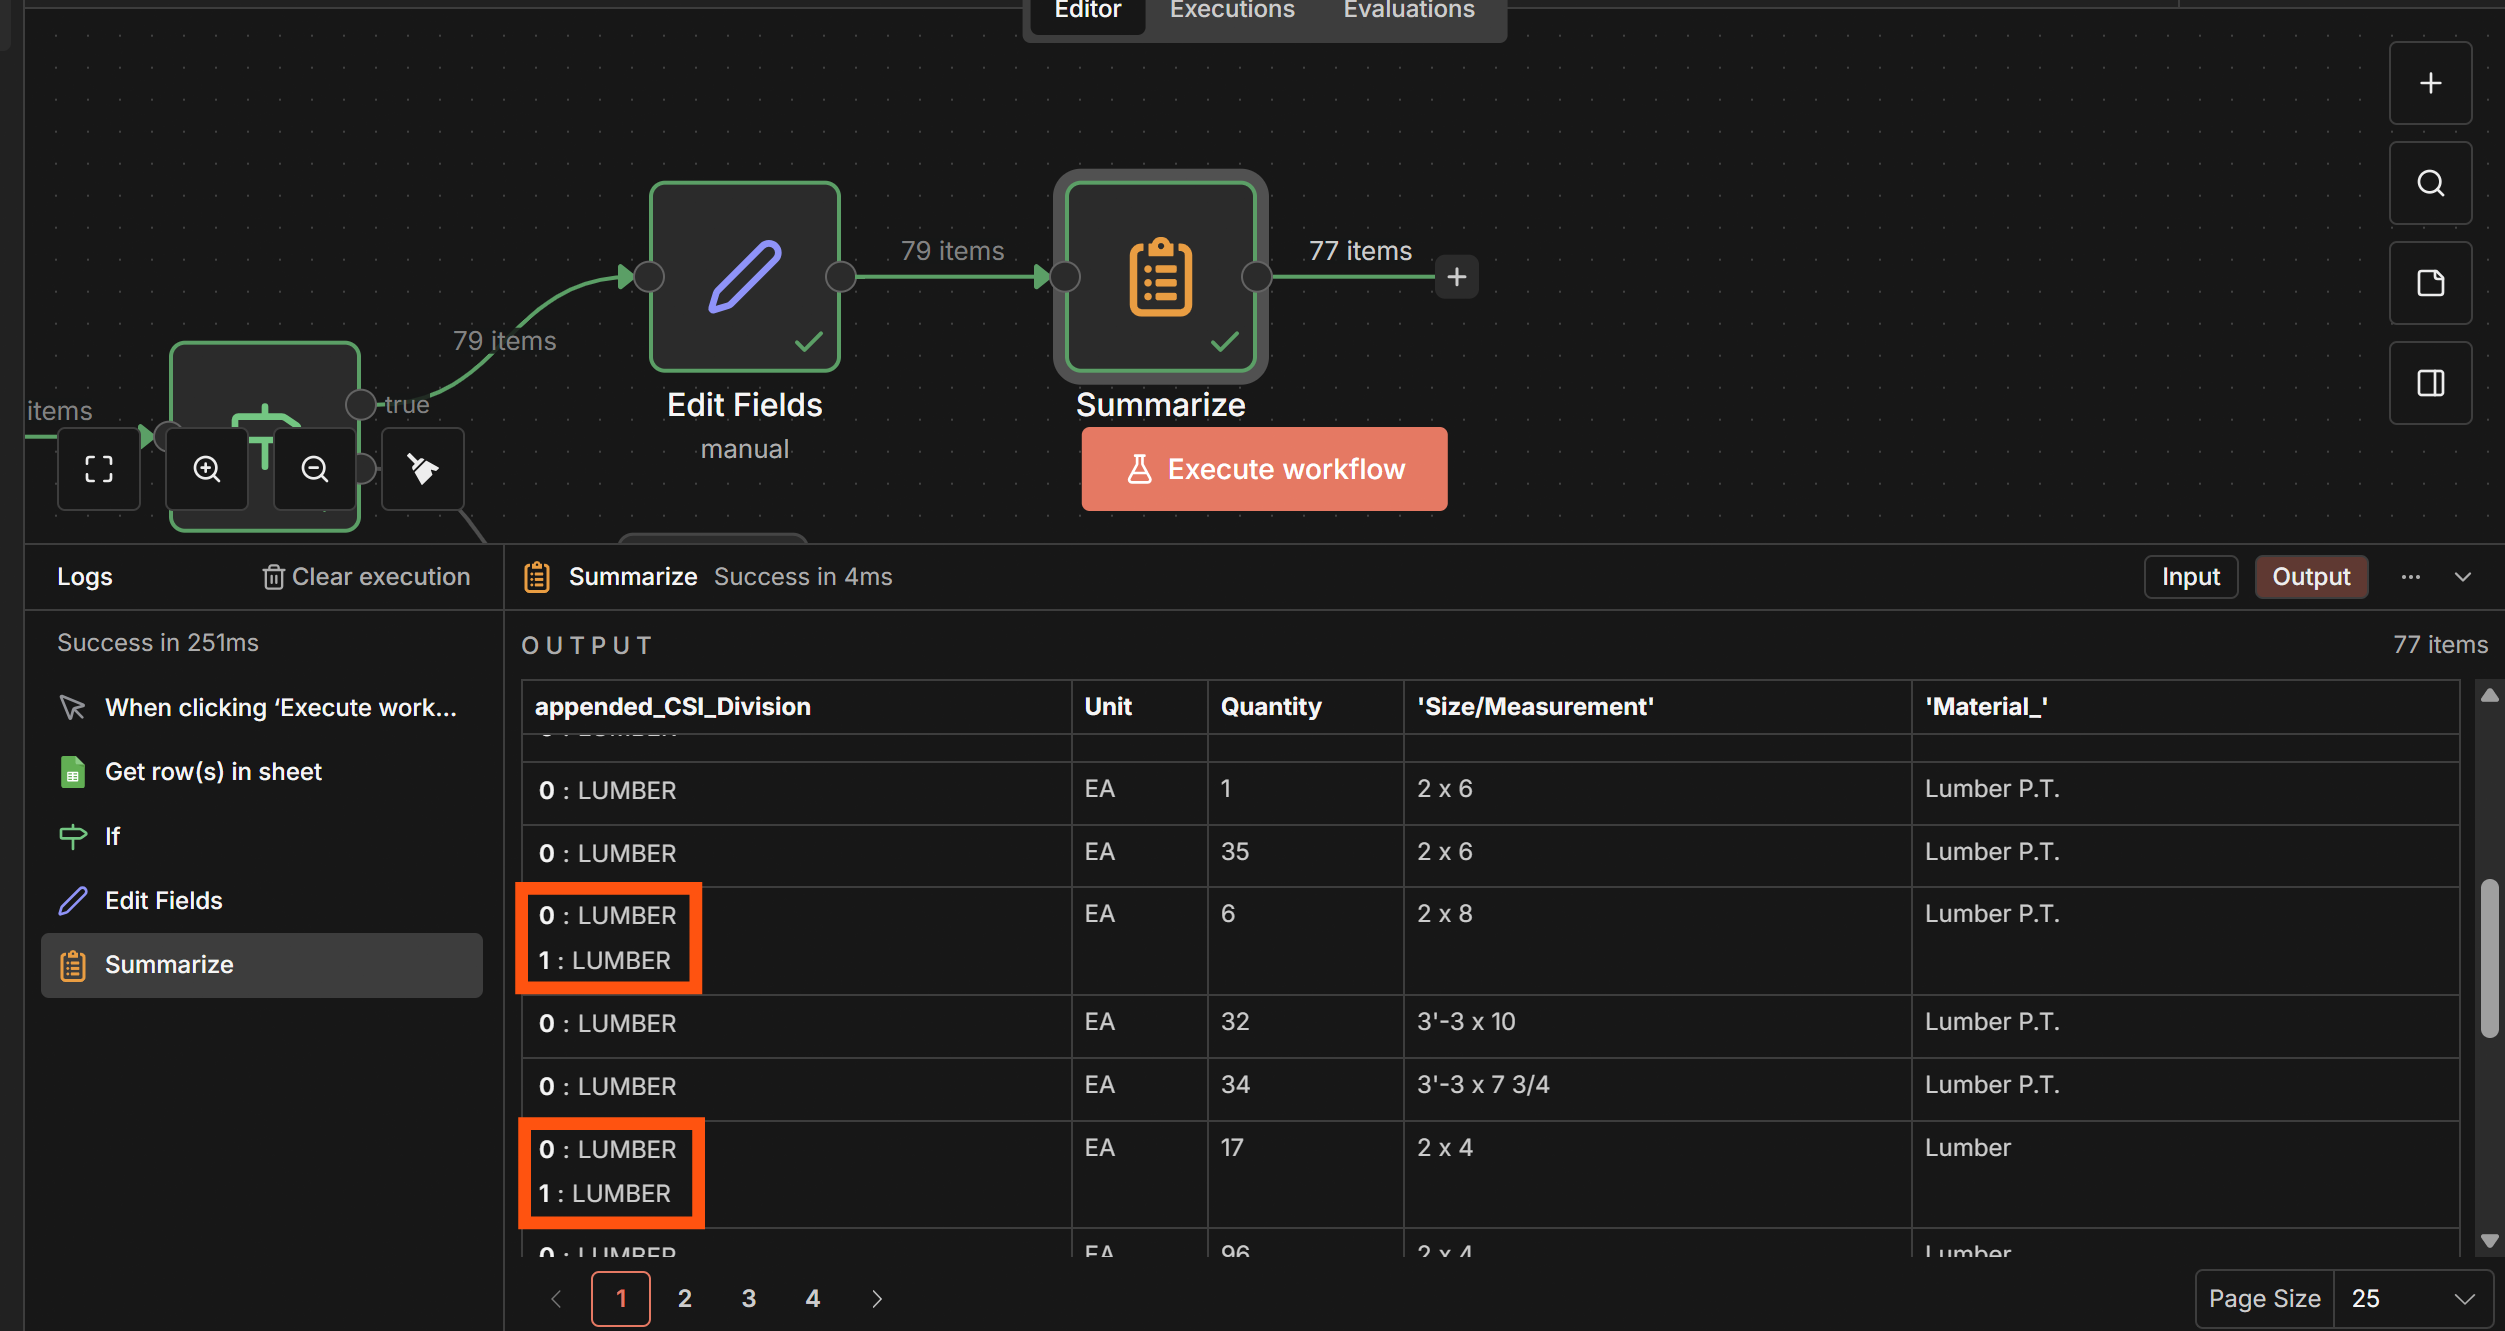Toggle the side panel layout icon

[x=2430, y=383]
